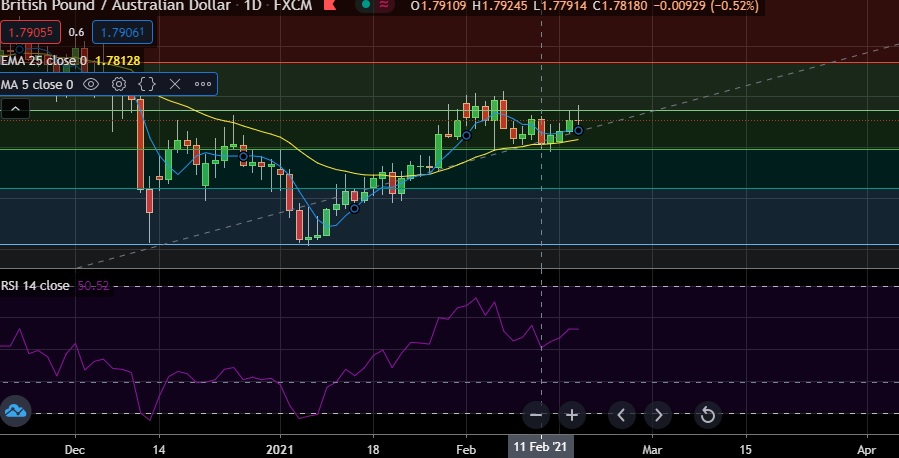The image size is (899, 458).
Task: Click the Feb label on time axis
Action: click(466, 450)
